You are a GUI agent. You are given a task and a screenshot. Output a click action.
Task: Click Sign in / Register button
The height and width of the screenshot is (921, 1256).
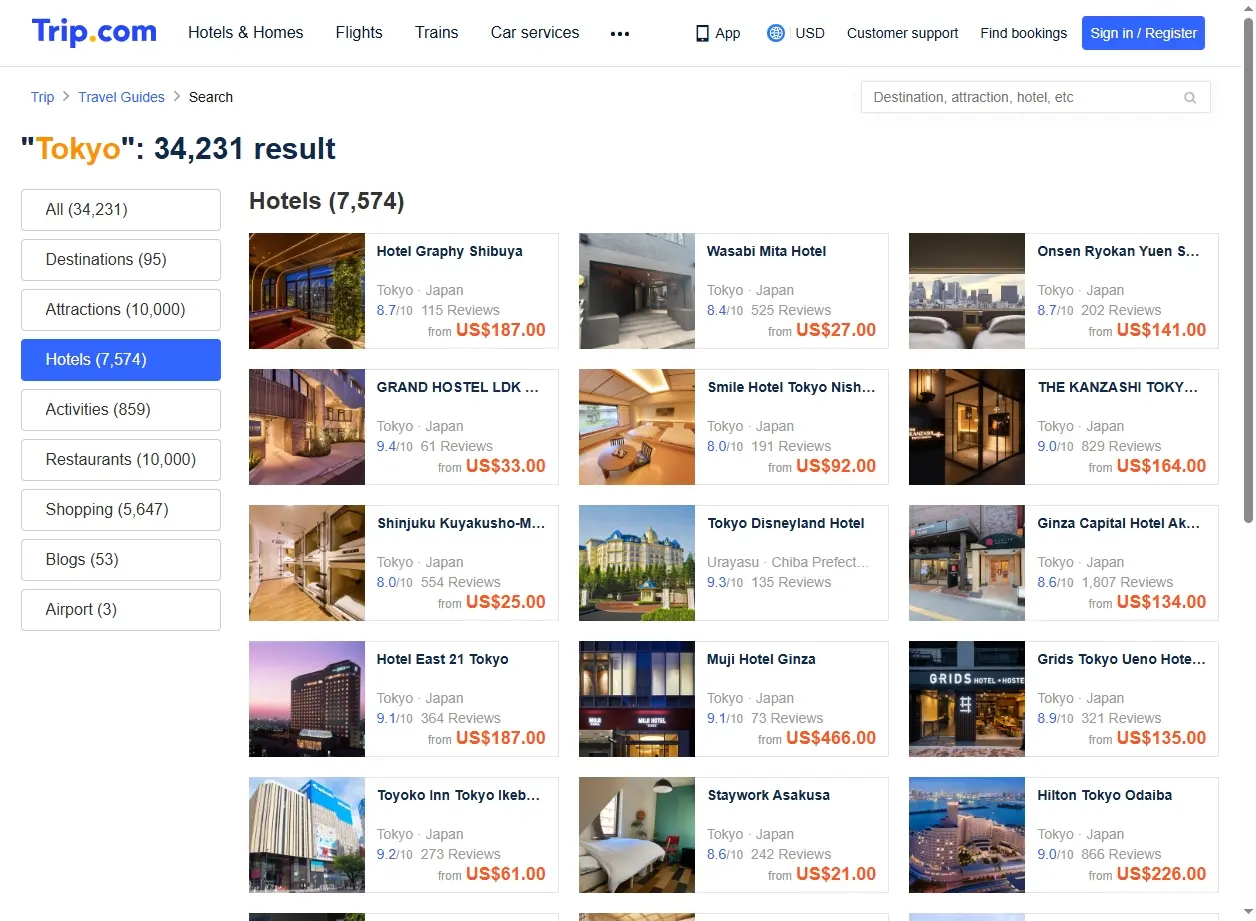point(1143,33)
